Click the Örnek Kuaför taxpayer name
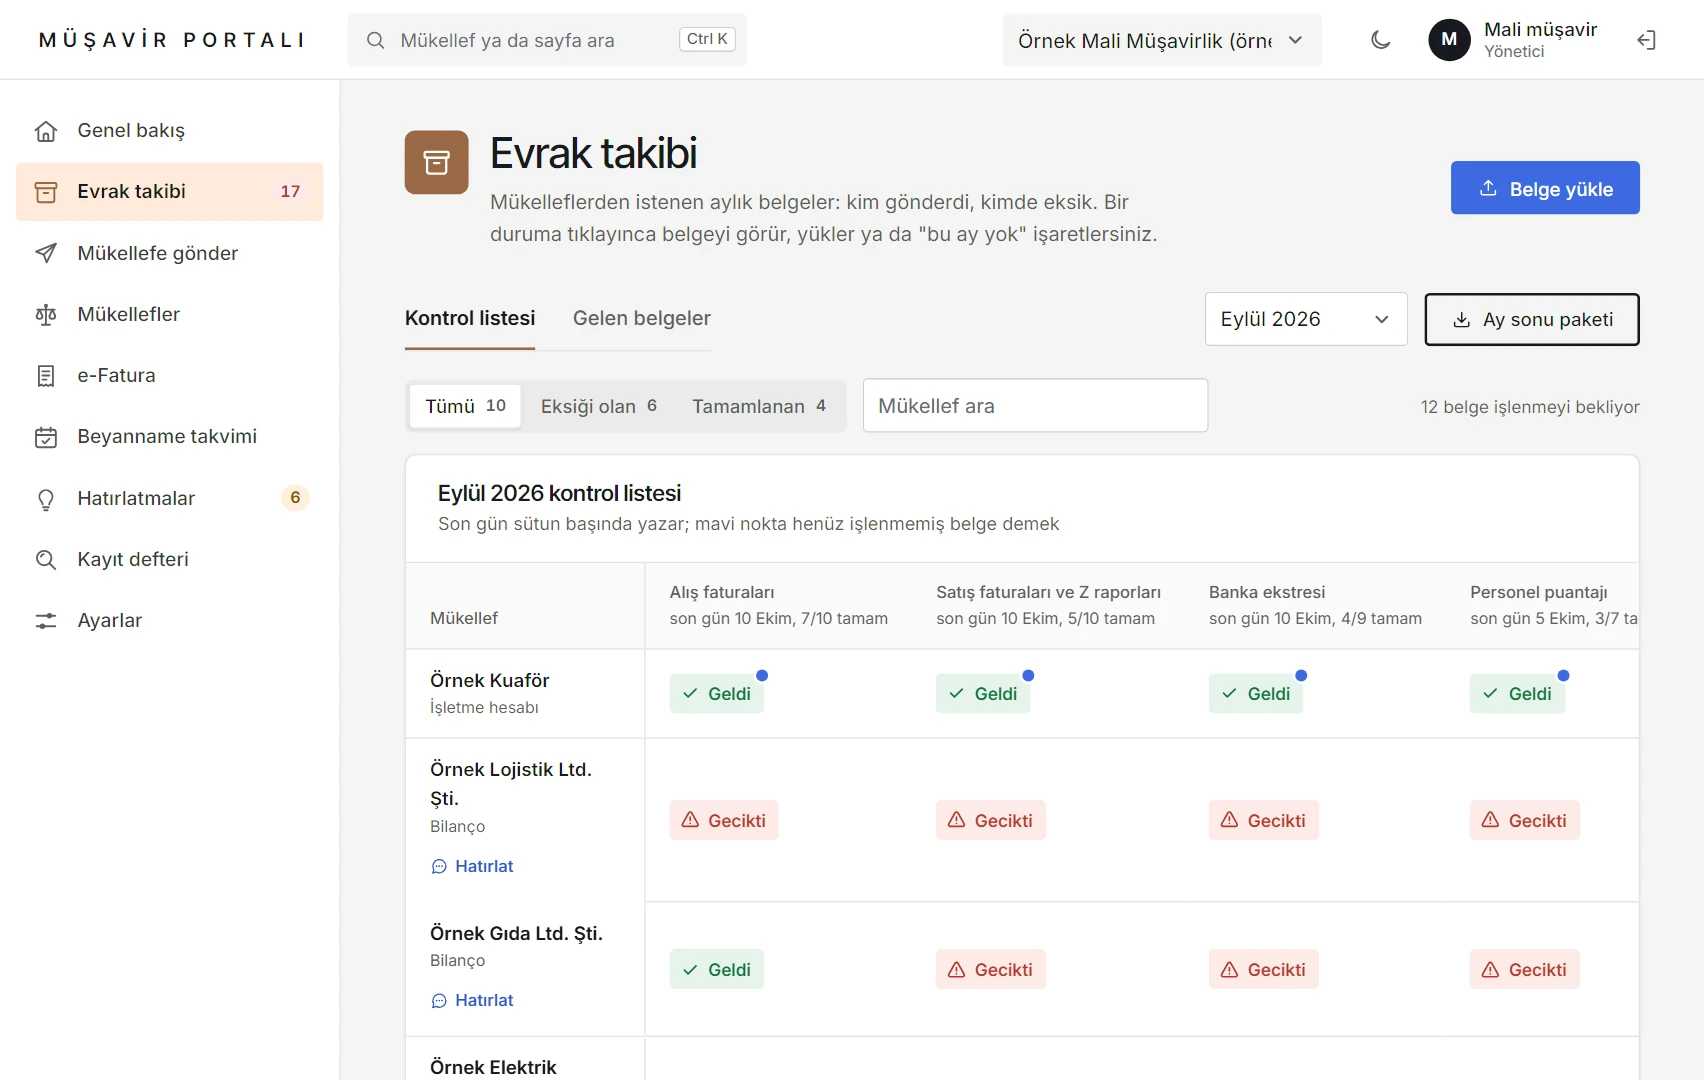This screenshot has width=1704, height=1080. pos(490,680)
